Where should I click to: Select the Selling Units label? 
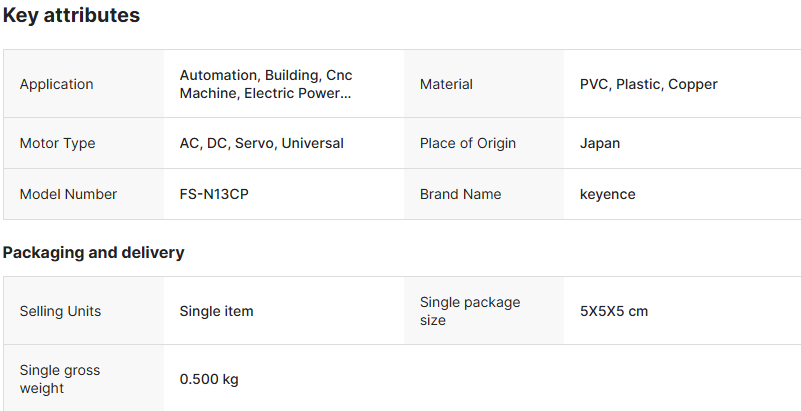(61, 311)
